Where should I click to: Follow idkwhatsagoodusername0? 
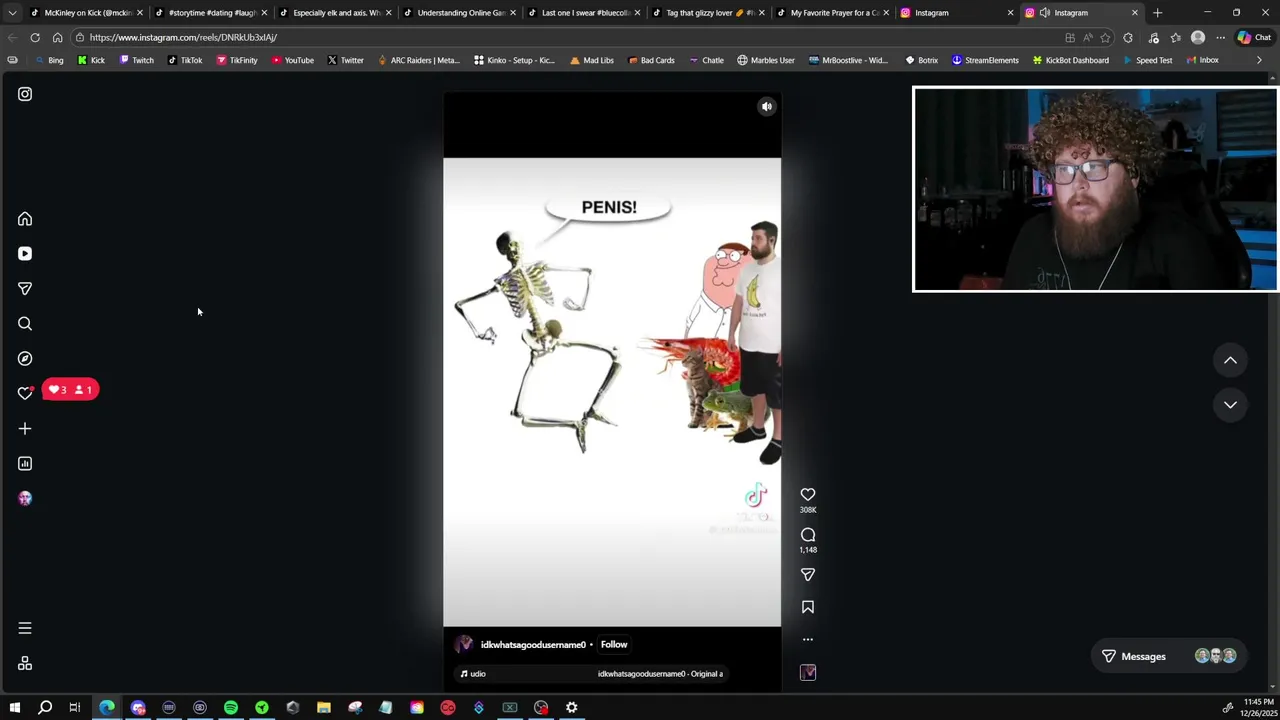(614, 645)
